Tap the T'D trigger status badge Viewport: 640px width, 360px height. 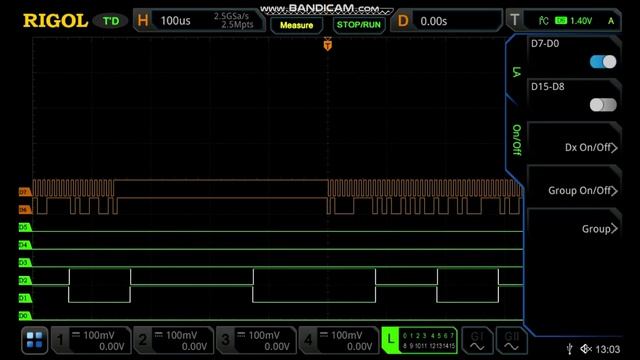[x=111, y=21]
